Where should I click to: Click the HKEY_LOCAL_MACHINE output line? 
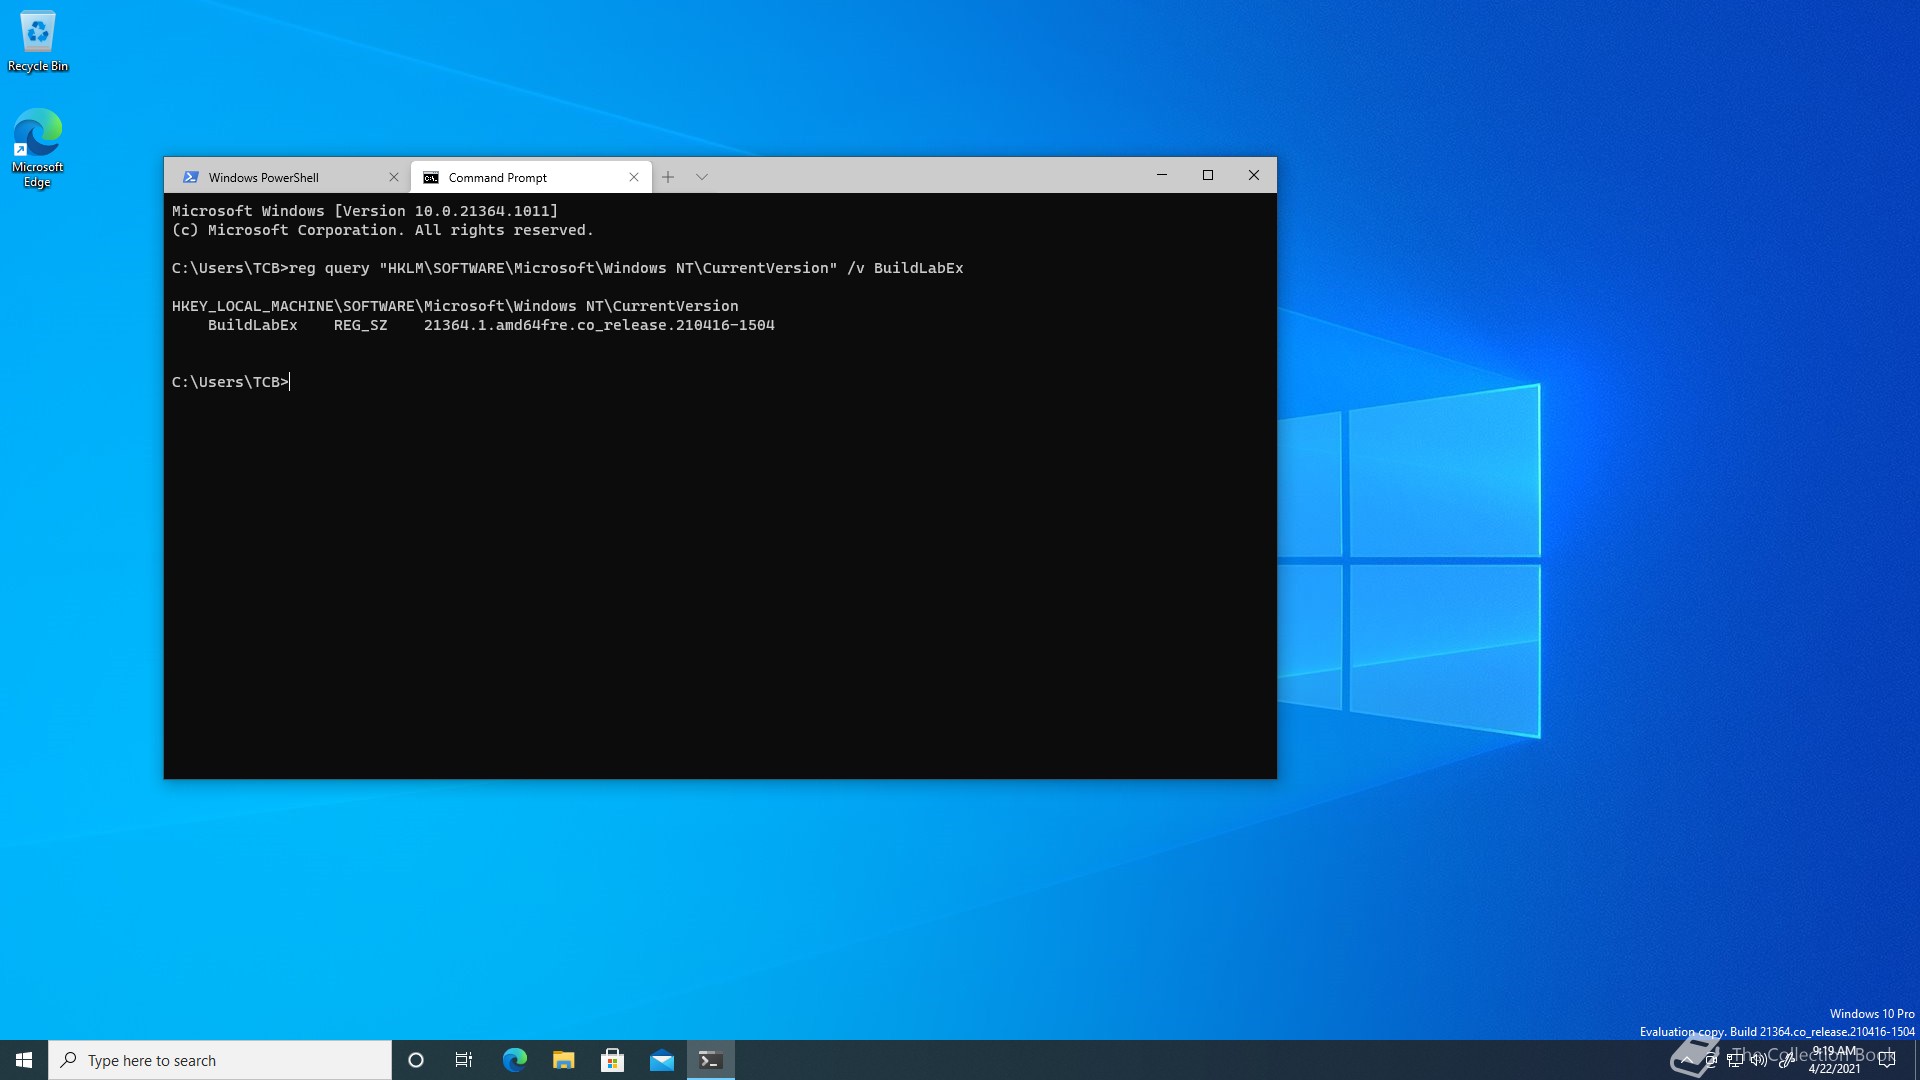455,306
